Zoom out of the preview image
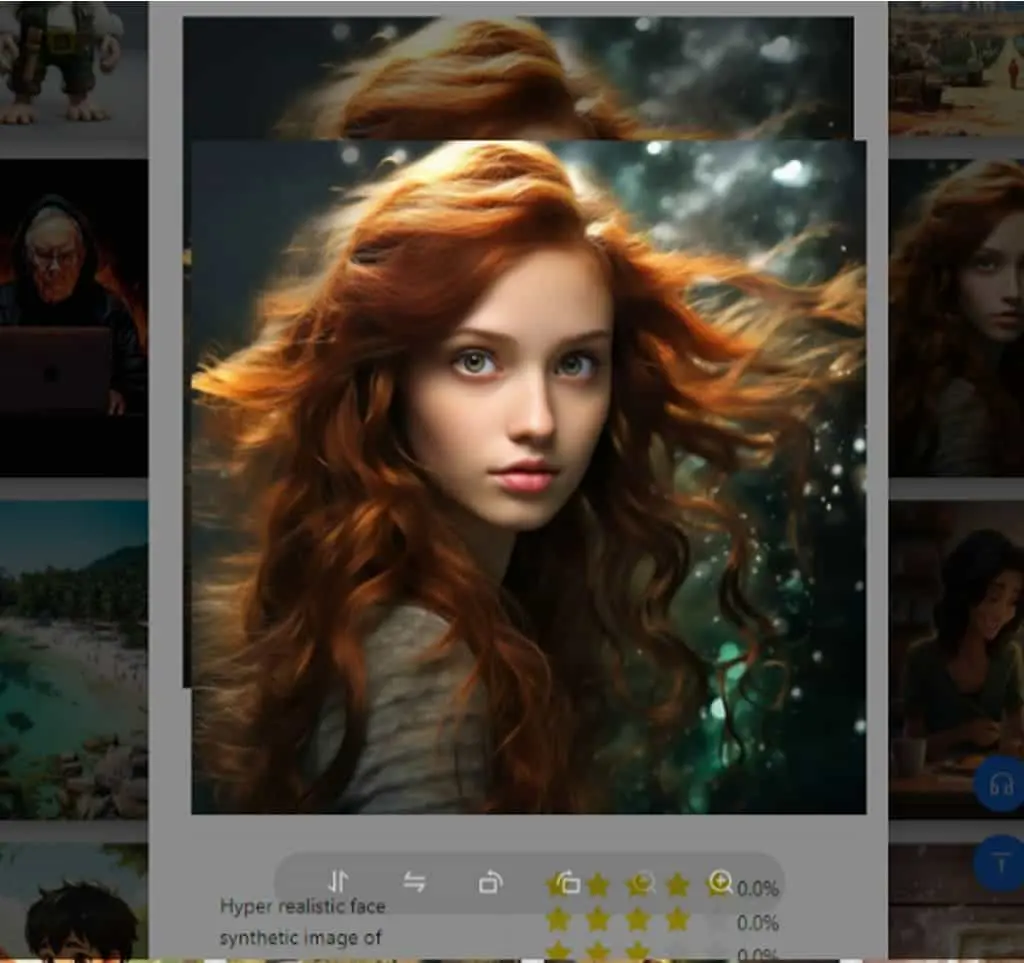Viewport: 1024px width, 963px height. pyautogui.click(x=643, y=883)
